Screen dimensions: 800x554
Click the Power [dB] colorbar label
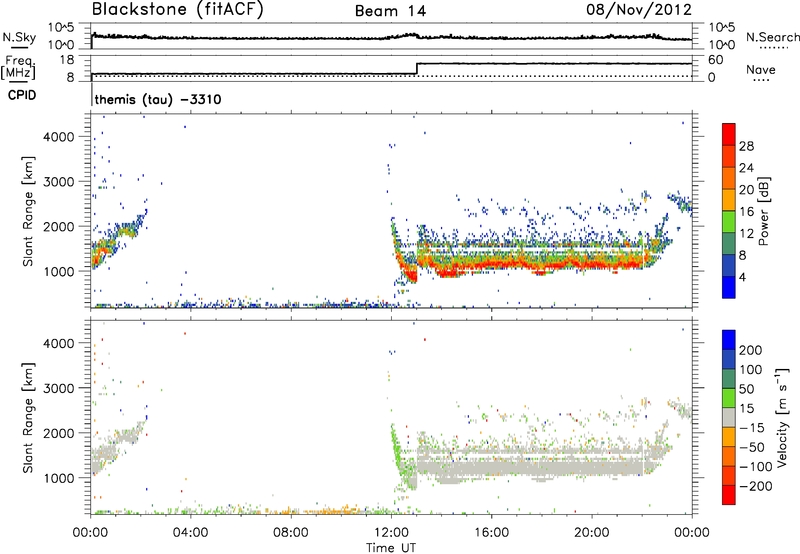tap(763, 211)
